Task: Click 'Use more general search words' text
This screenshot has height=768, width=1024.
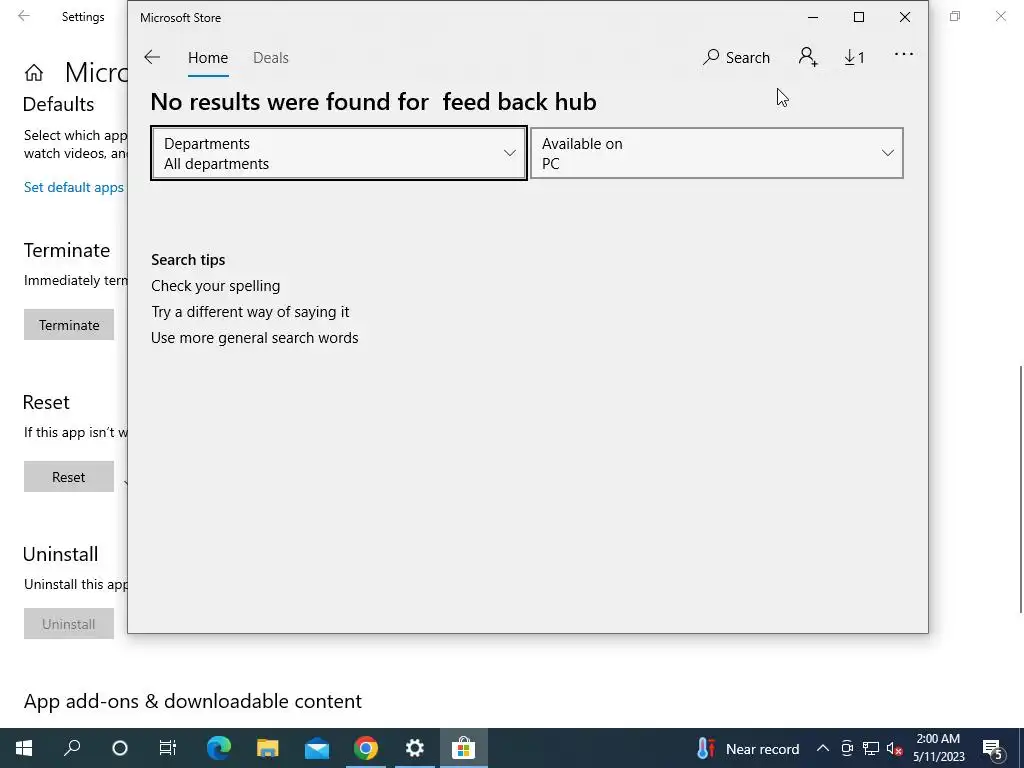Action: [x=255, y=338]
